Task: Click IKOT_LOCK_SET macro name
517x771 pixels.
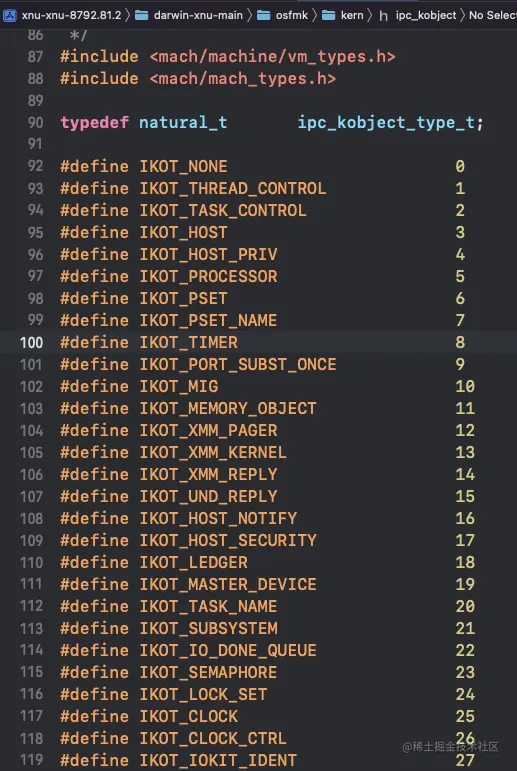Action: (x=203, y=694)
